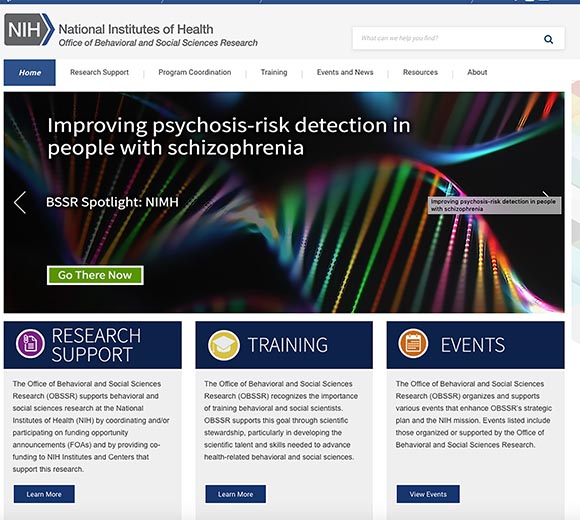580x520 pixels.
Task: Click the psychosis-risk detection headline
Action: (x=229, y=136)
